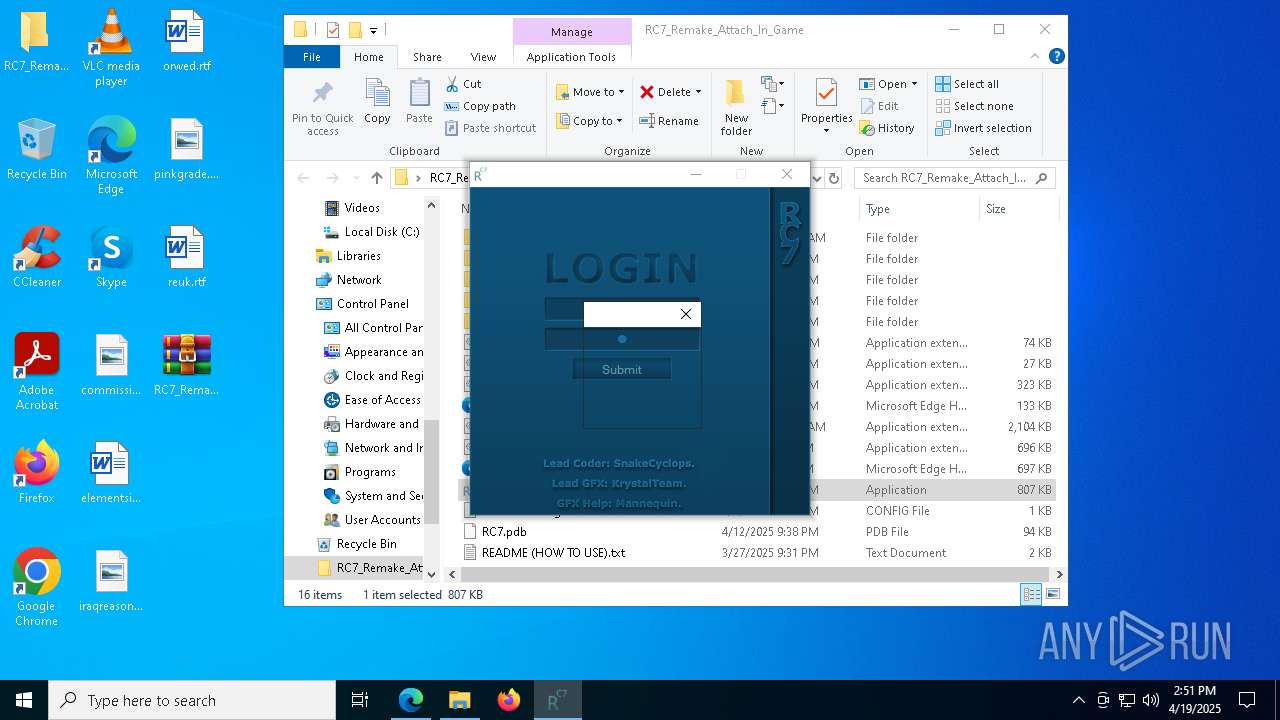Close the small popup over login

coord(686,314)
